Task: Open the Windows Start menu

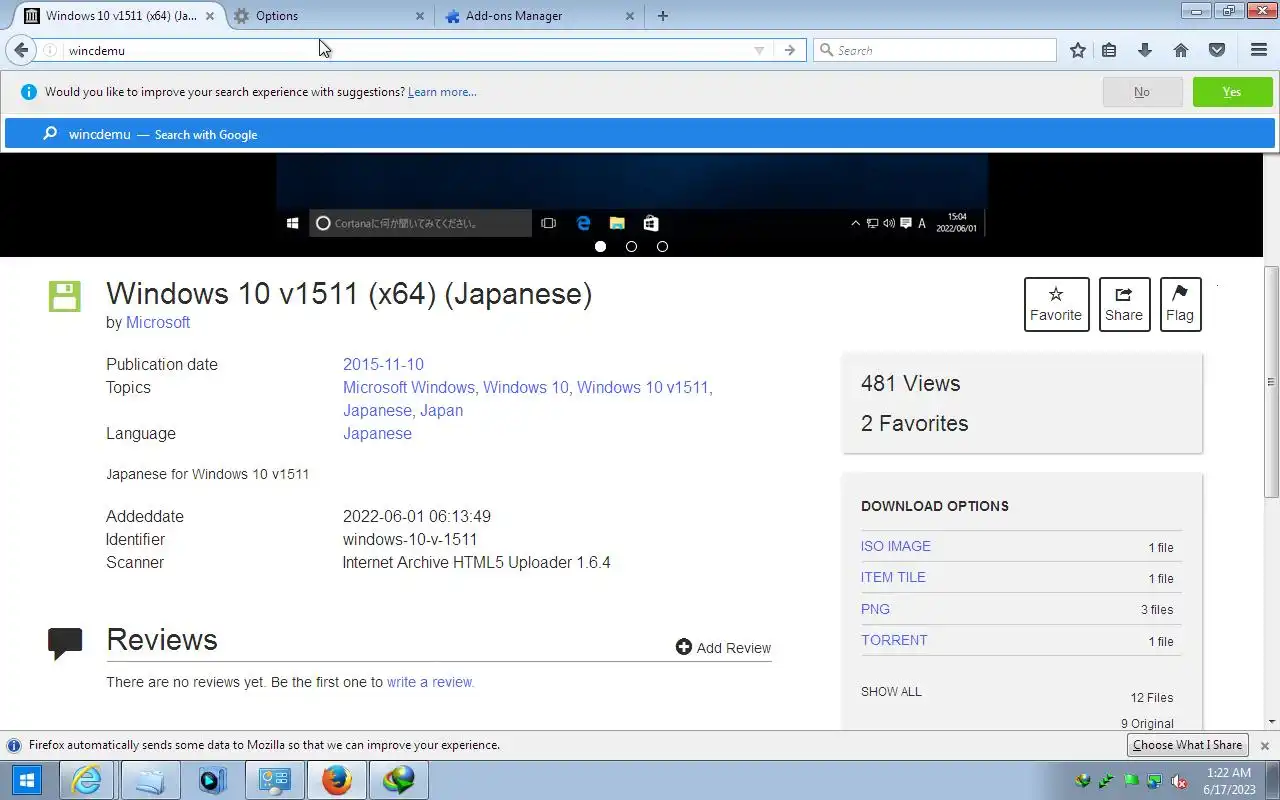Action: click(x=27, y=780)
